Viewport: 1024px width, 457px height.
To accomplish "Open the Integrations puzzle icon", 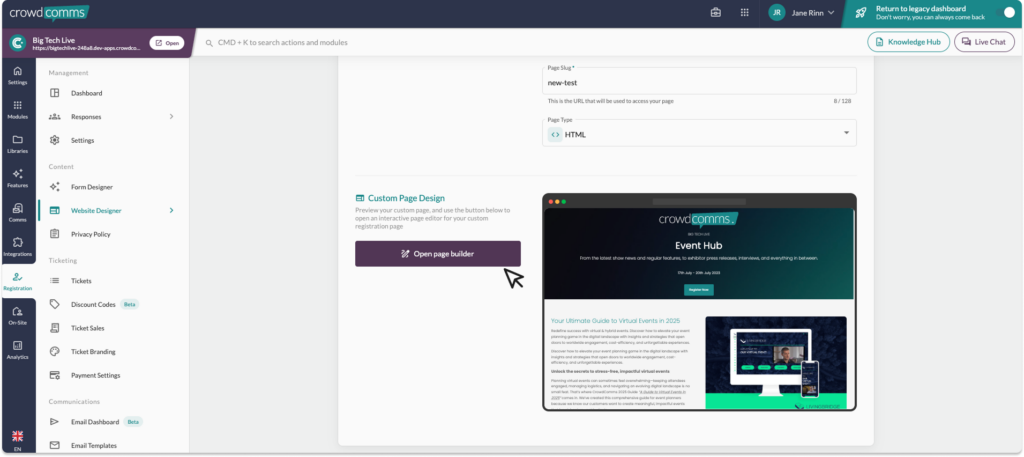I will point(18,246).
